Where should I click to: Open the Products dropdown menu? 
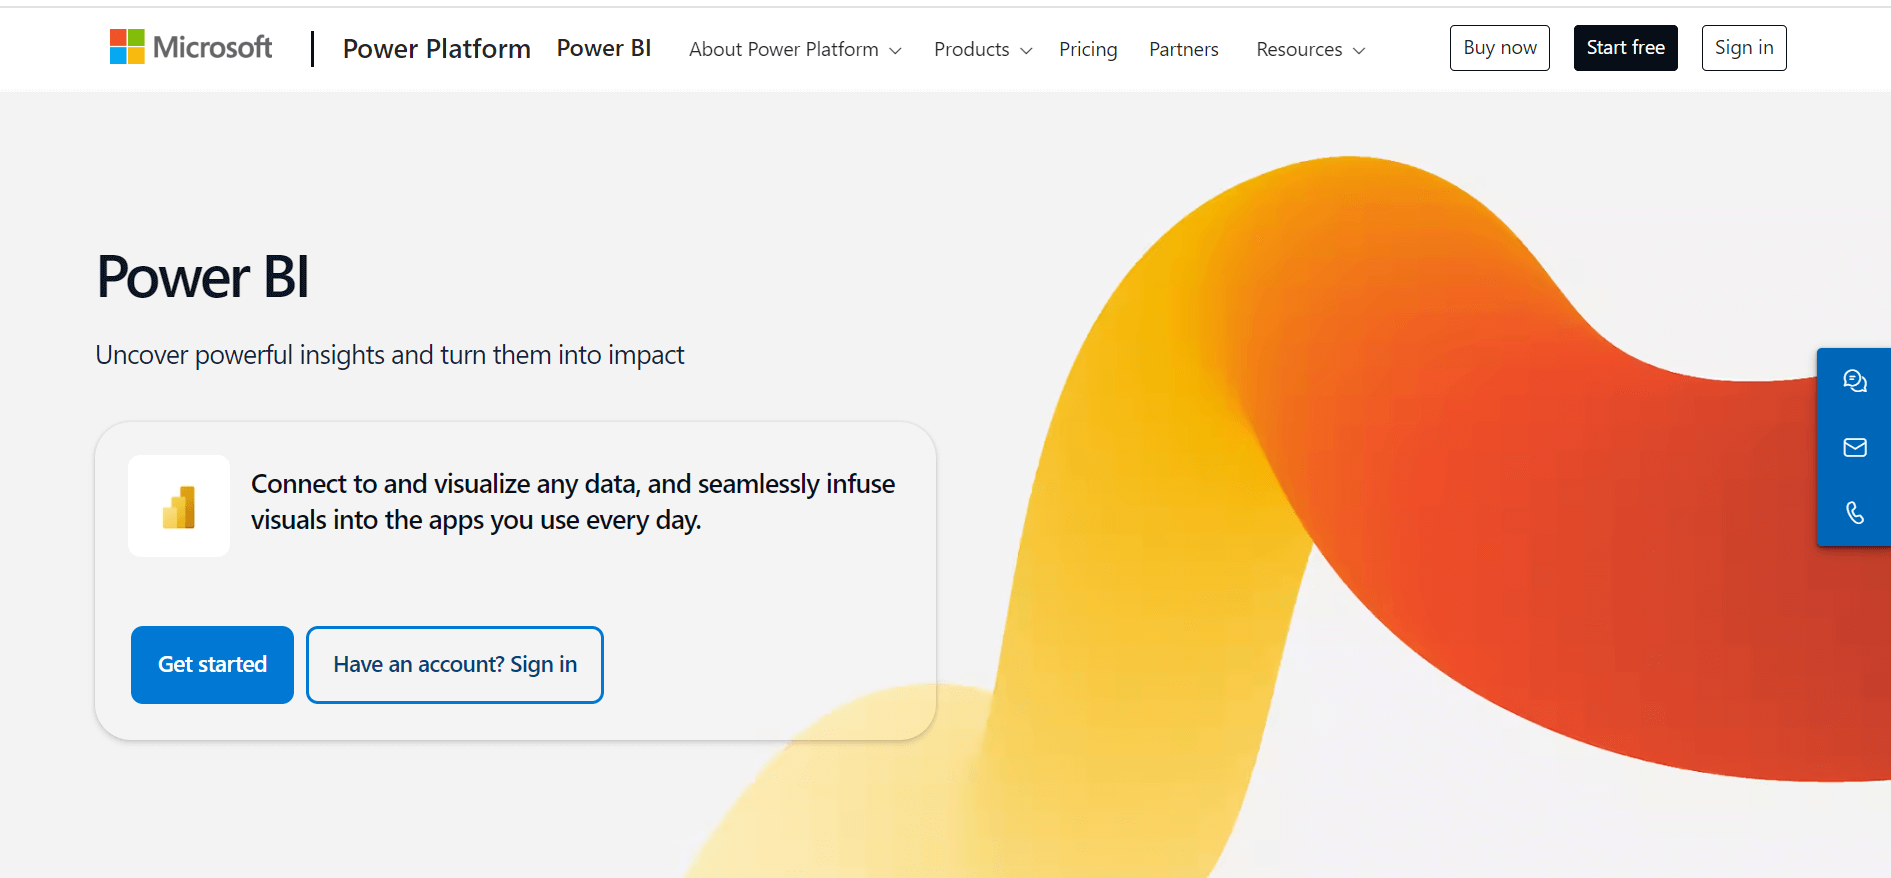pyautogui.click(x=981, y=49)
